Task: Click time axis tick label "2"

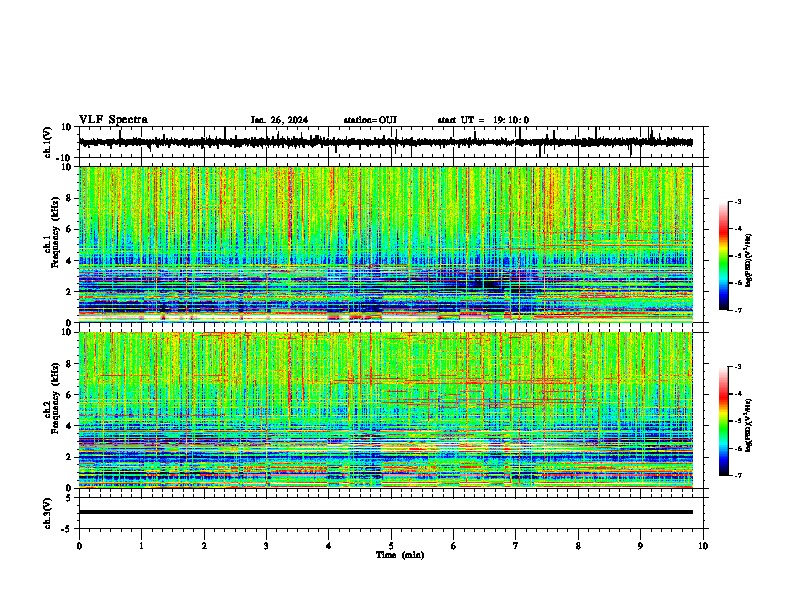Action: click(x=204, y=546)
